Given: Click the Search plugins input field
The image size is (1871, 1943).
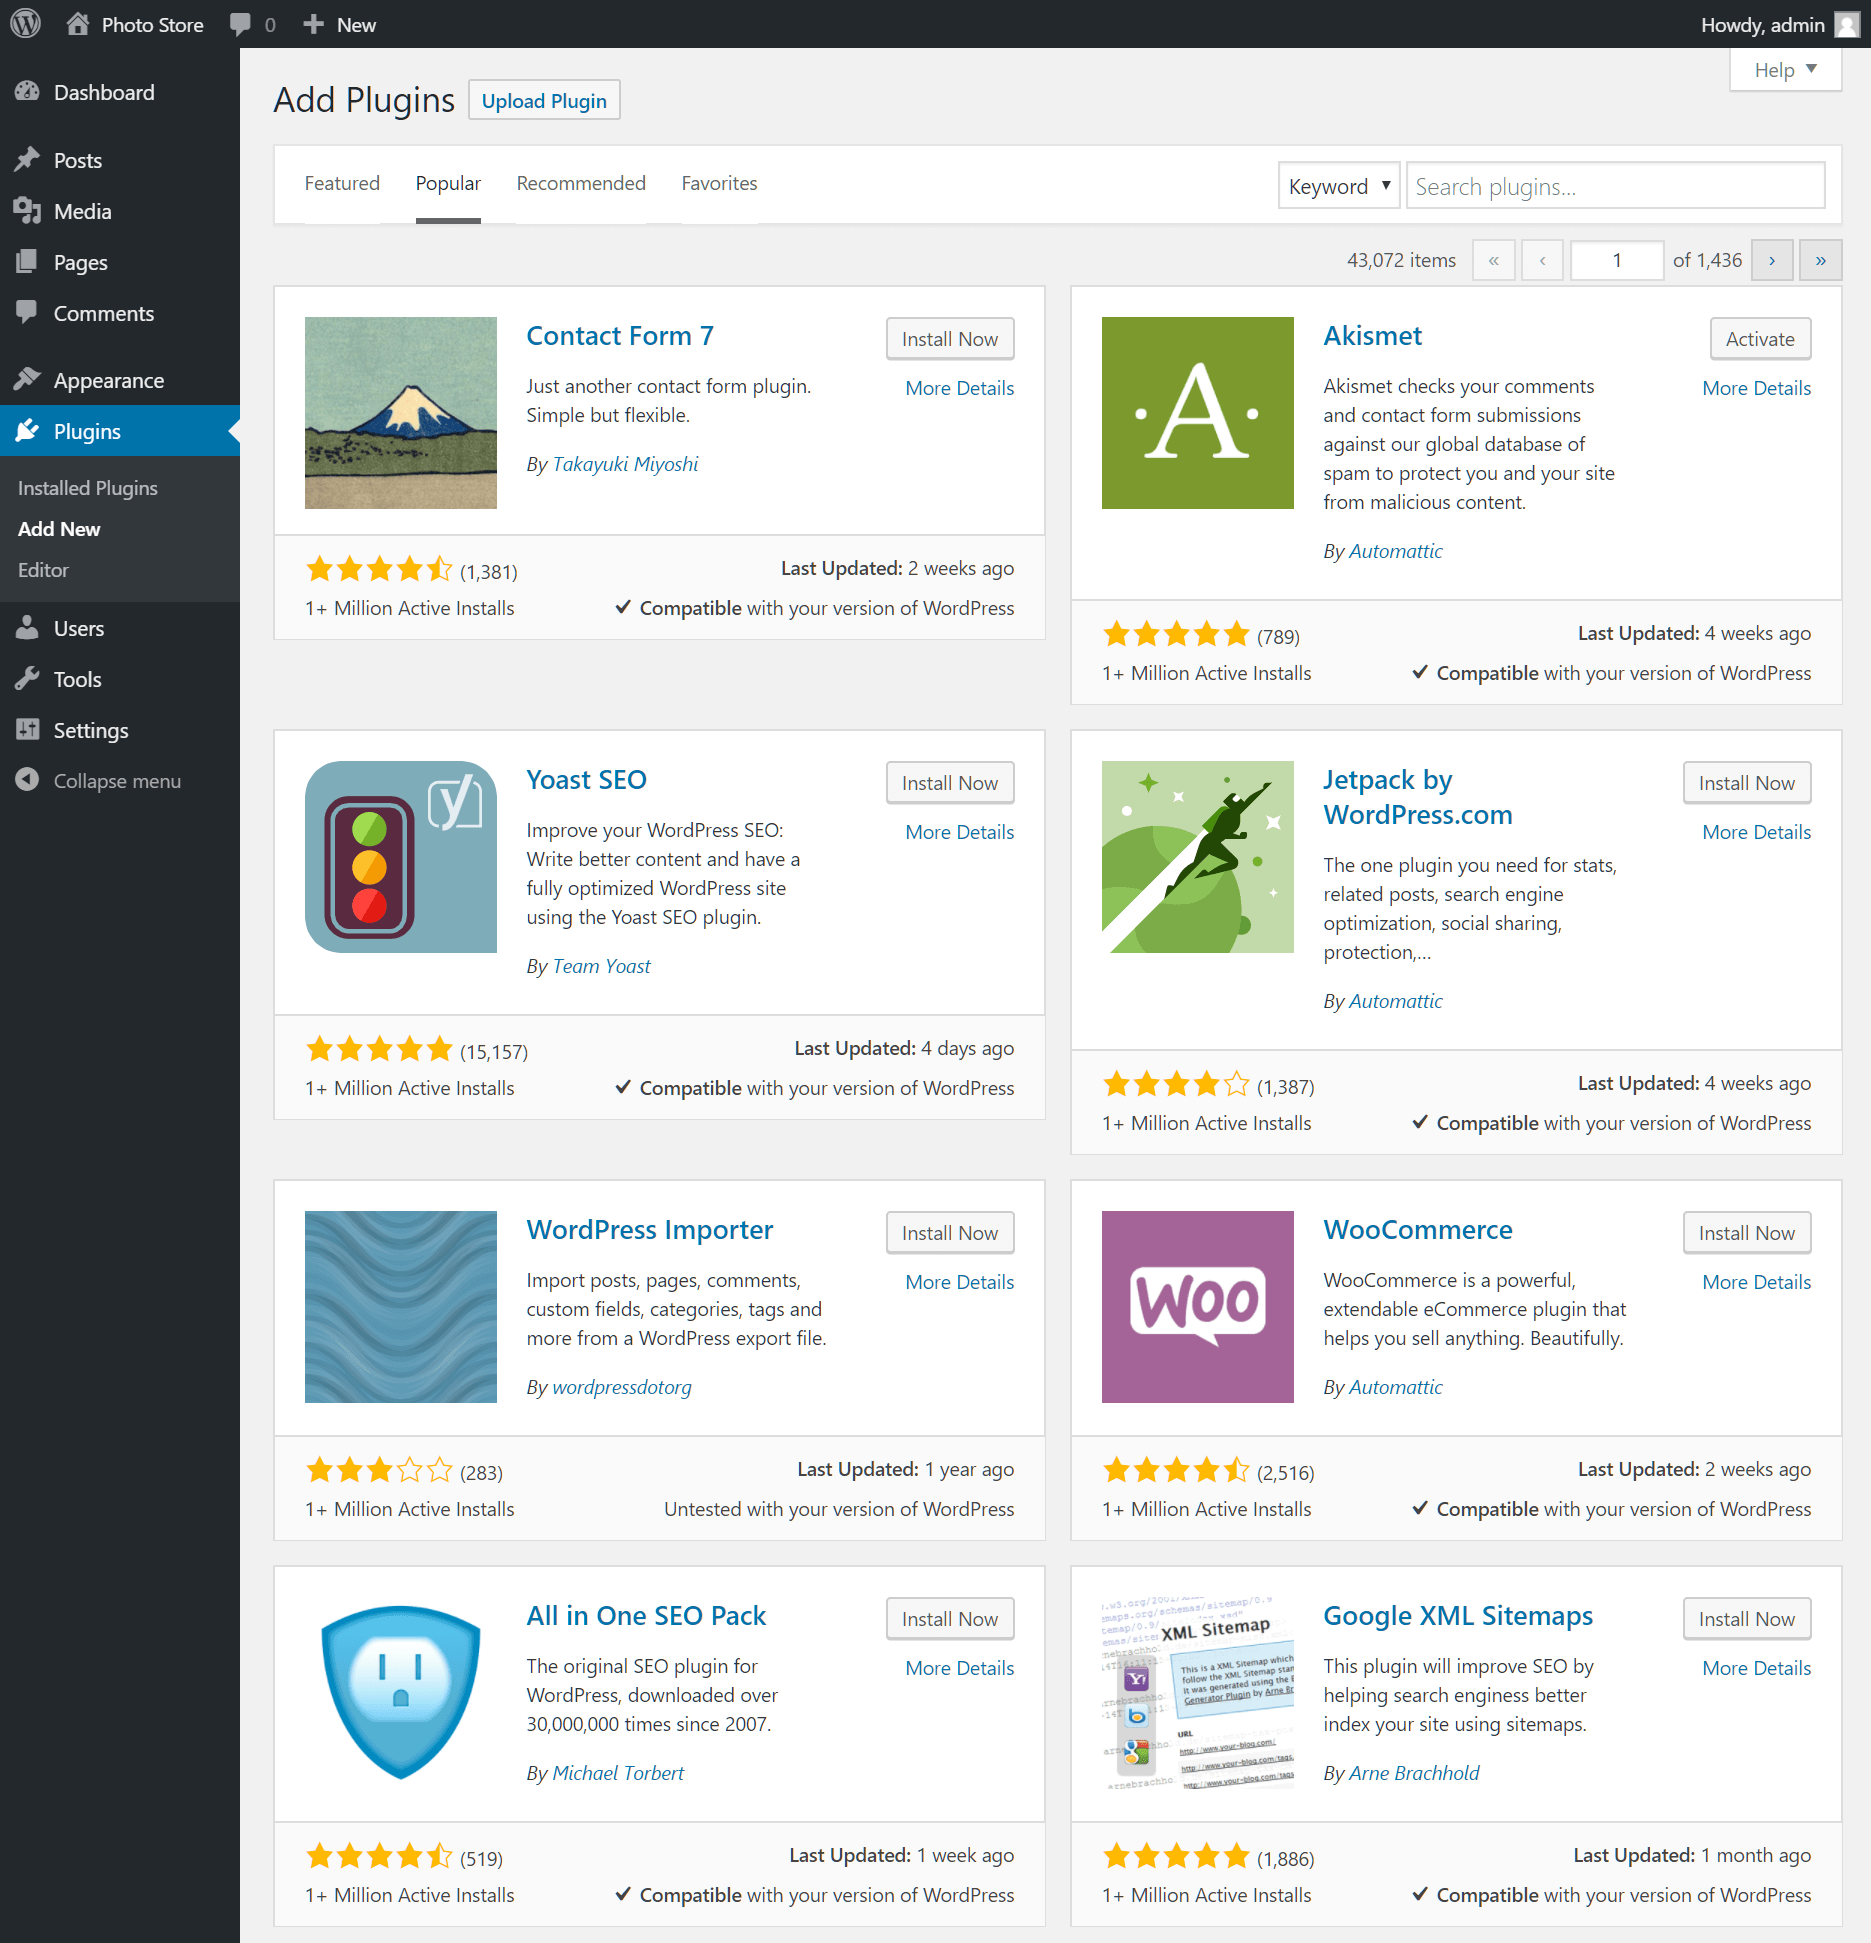Looking at the screenshot, I should [x=1615, y=186].
